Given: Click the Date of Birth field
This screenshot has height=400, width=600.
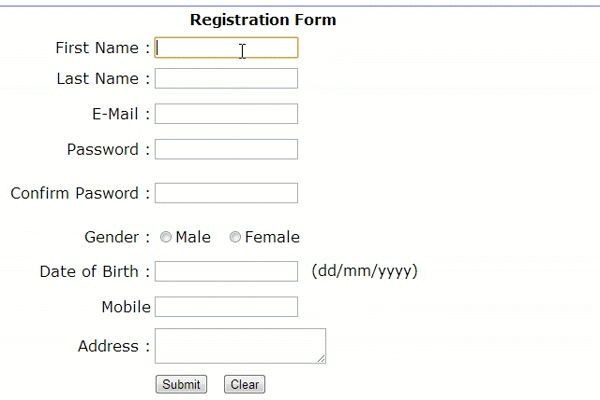Looking at the screenshot, I should [226, 271].
